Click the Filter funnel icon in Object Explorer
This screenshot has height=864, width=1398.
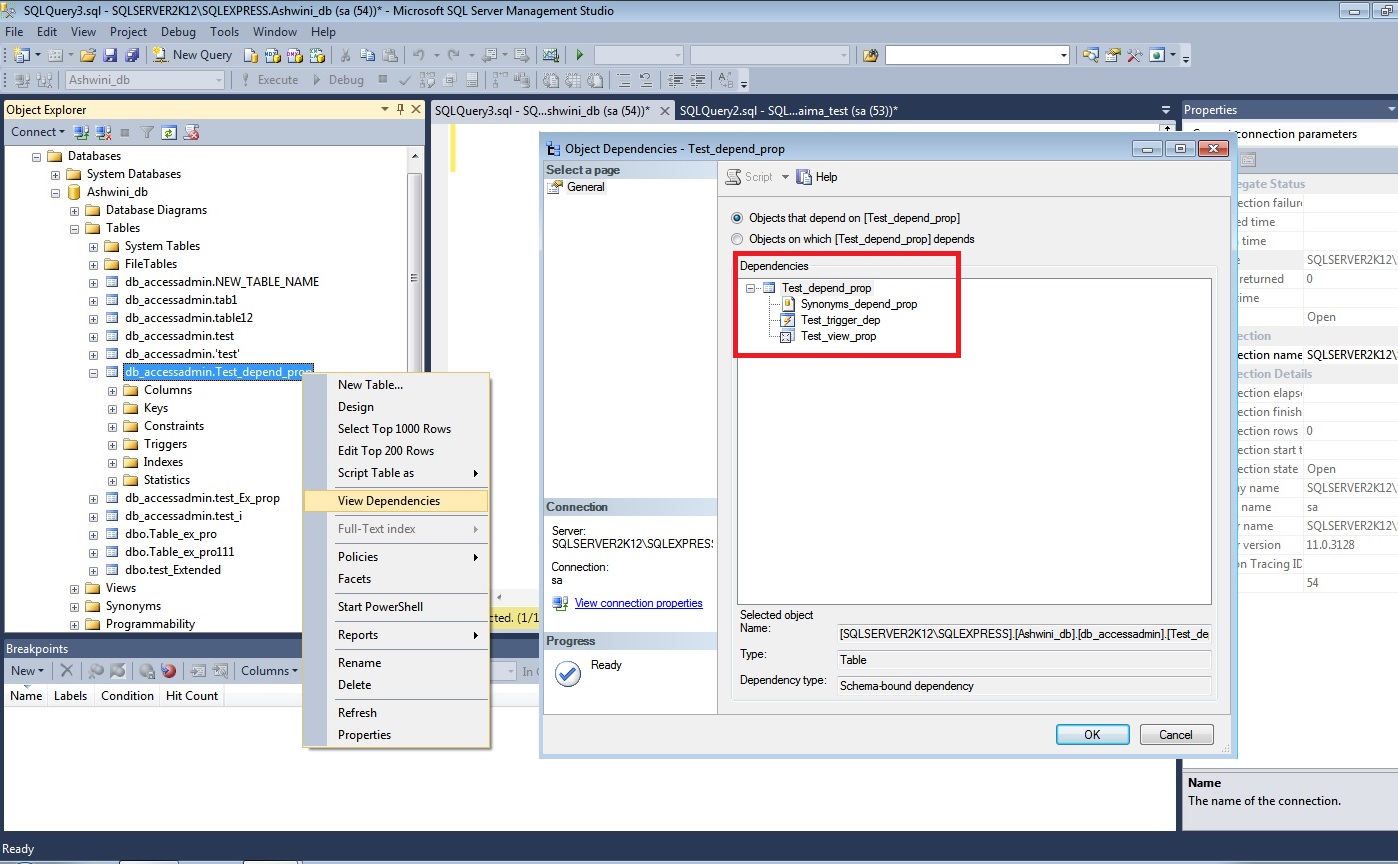coord(147,132)
